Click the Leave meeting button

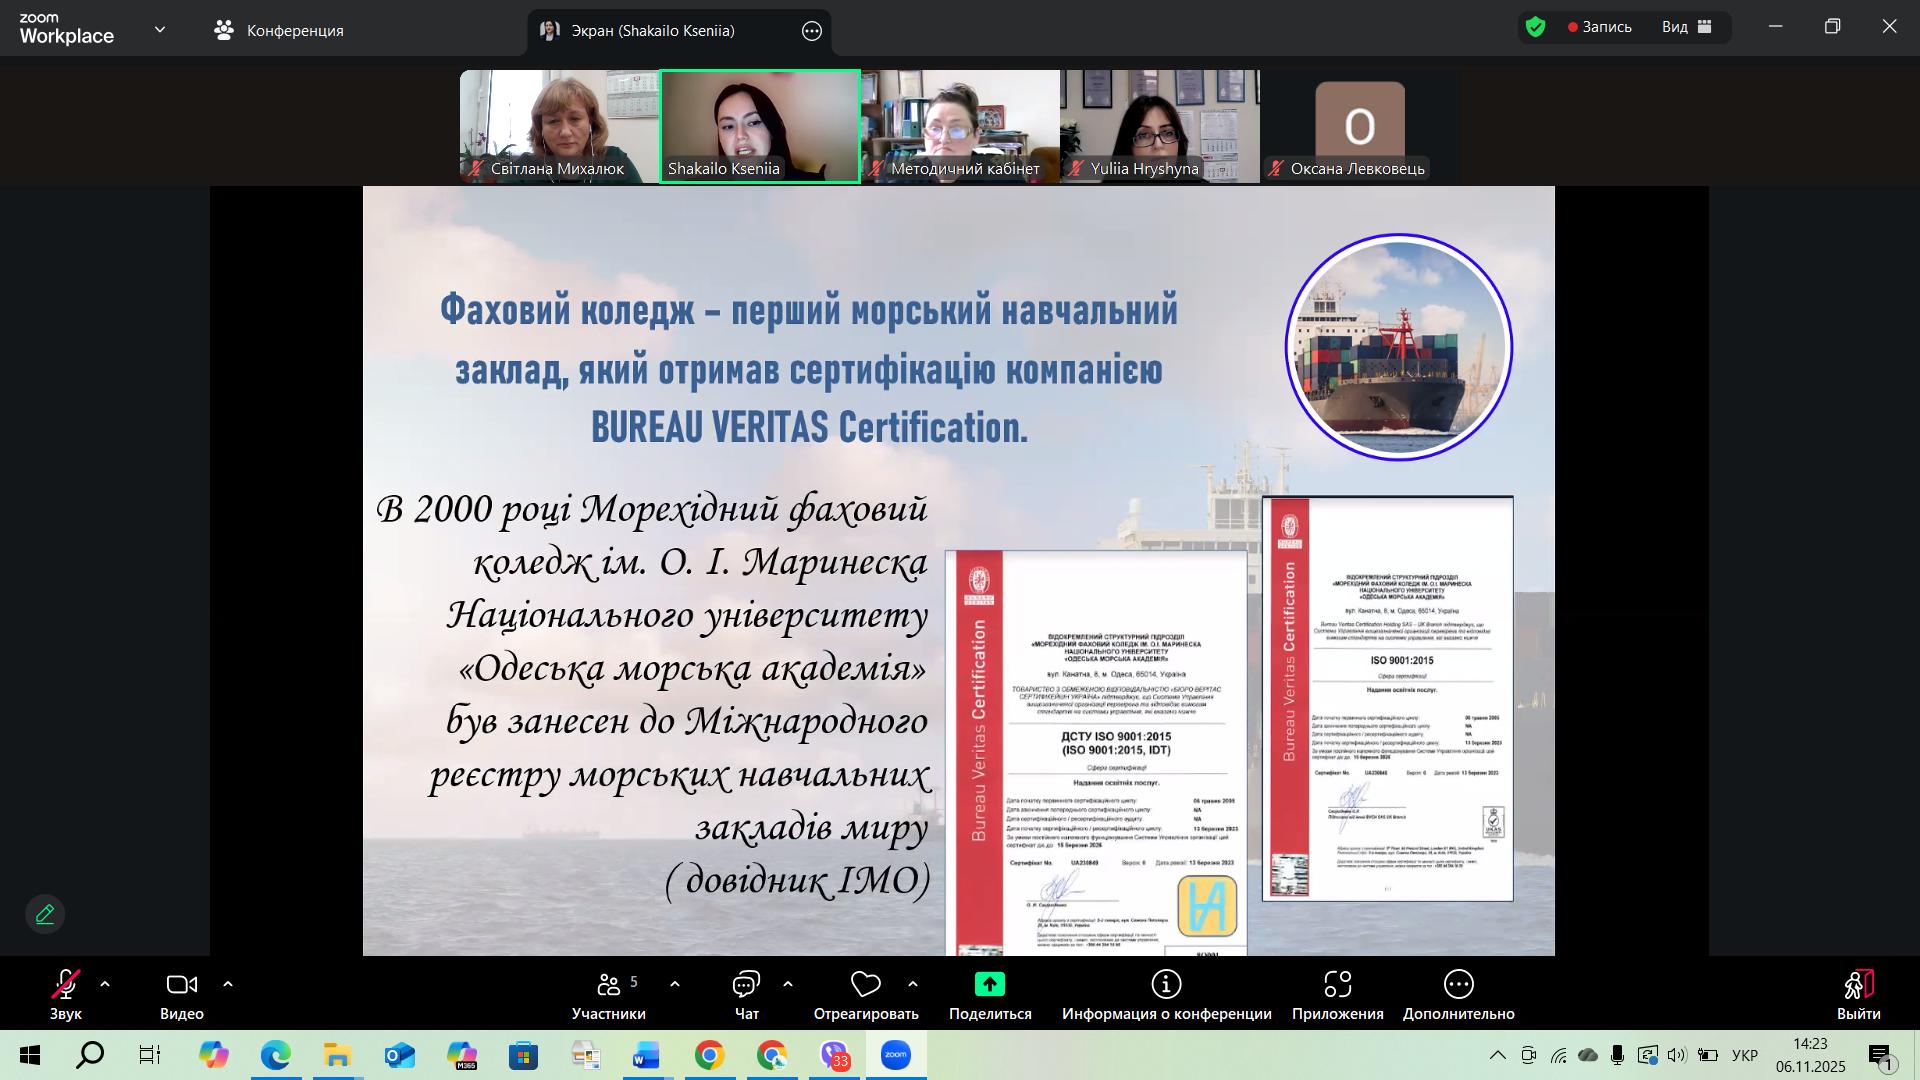tap(1858, 985)
